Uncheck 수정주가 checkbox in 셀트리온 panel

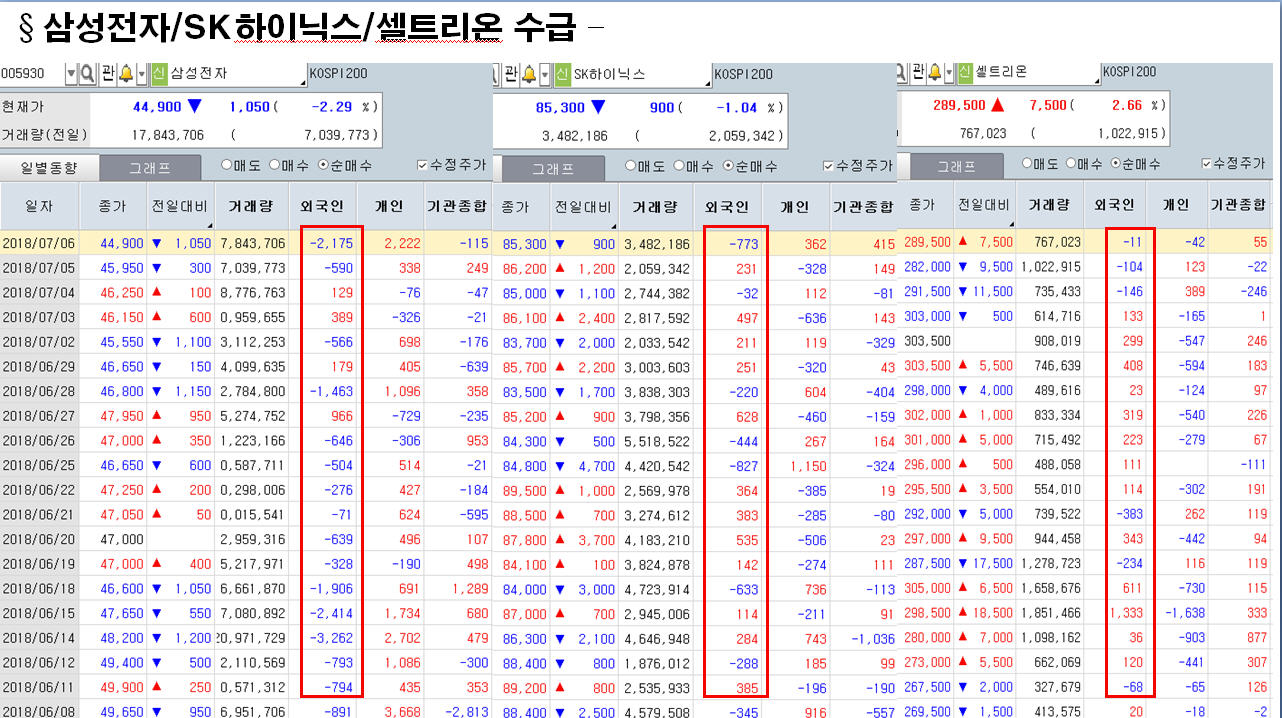[x=1207, y=163]
